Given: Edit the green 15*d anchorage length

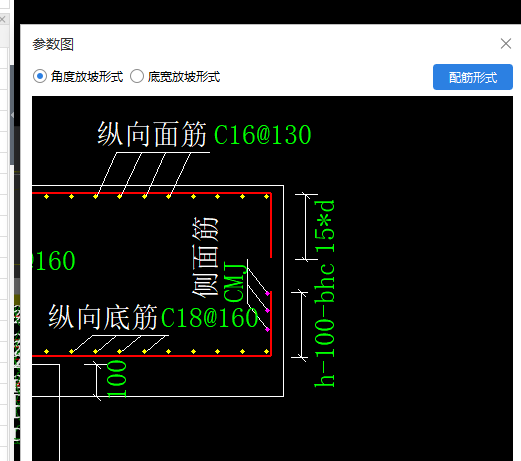Looking at the screenshot, I should (324, 226).
